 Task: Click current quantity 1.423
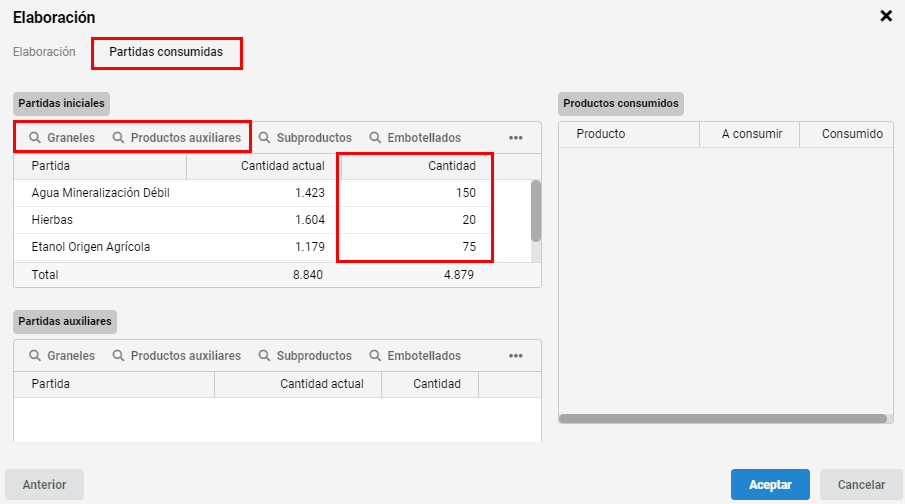click(310, 193)
